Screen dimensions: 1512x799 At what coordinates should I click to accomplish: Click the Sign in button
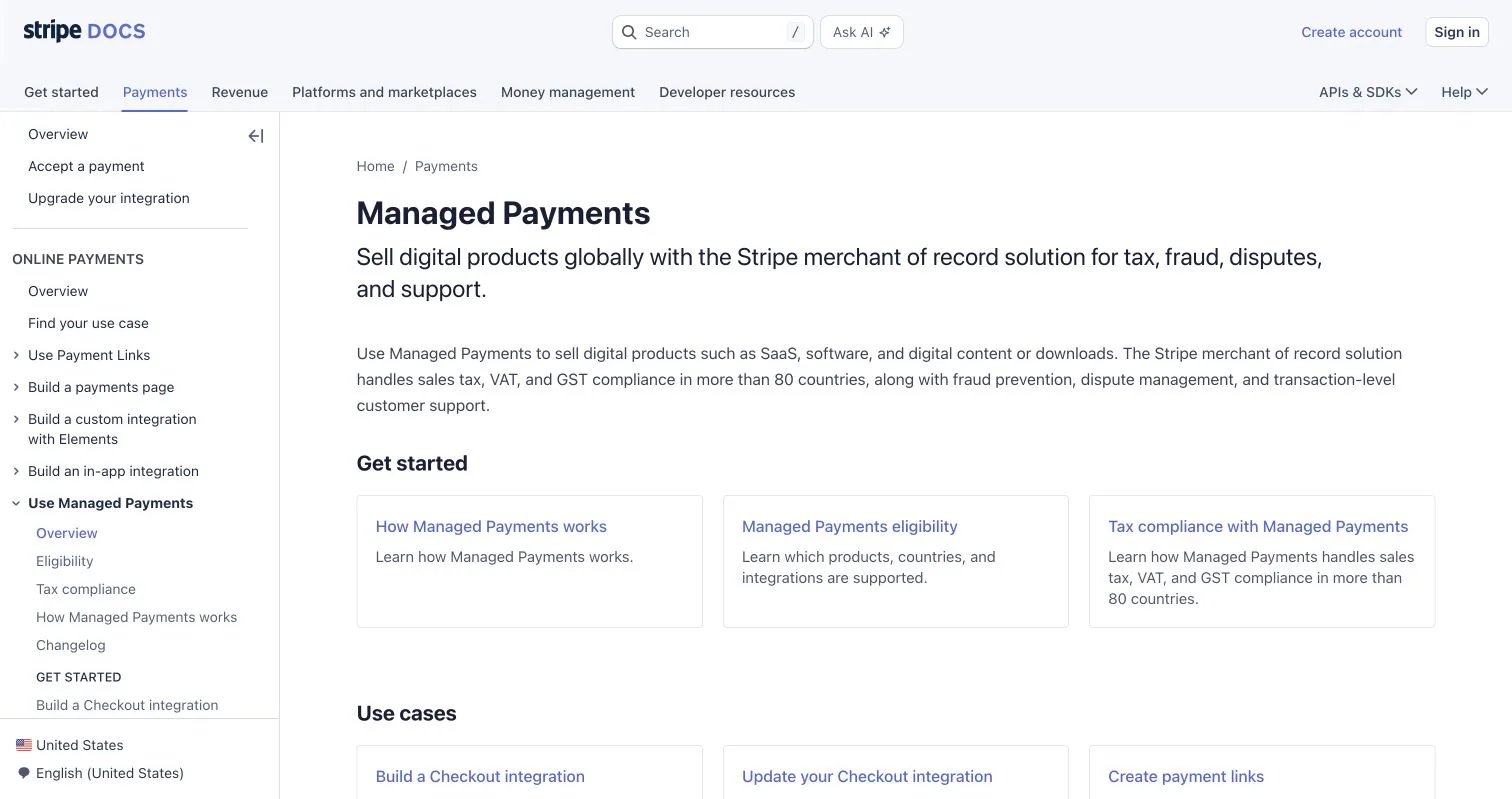[1457, 32]
